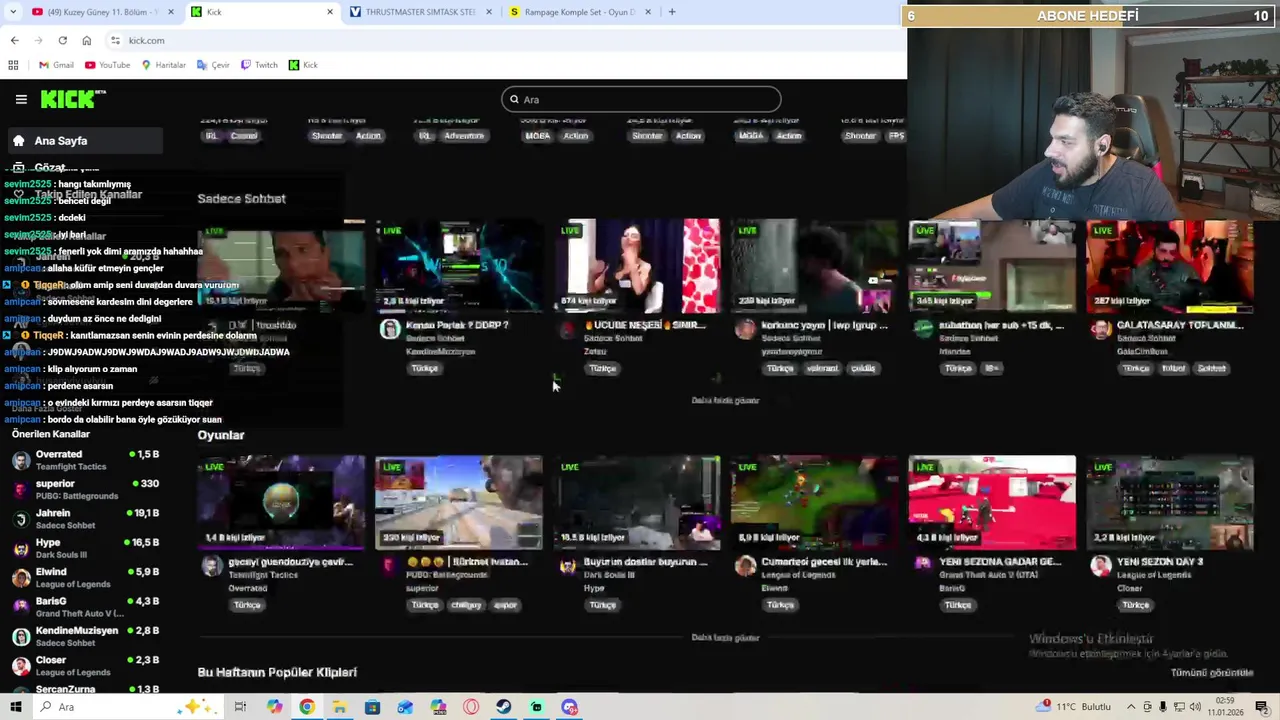This screenshot has height=720, width=1280.
Task: Open the PUBG Battlegrounds stream thumbnail
Action: [x=459, y=503]
